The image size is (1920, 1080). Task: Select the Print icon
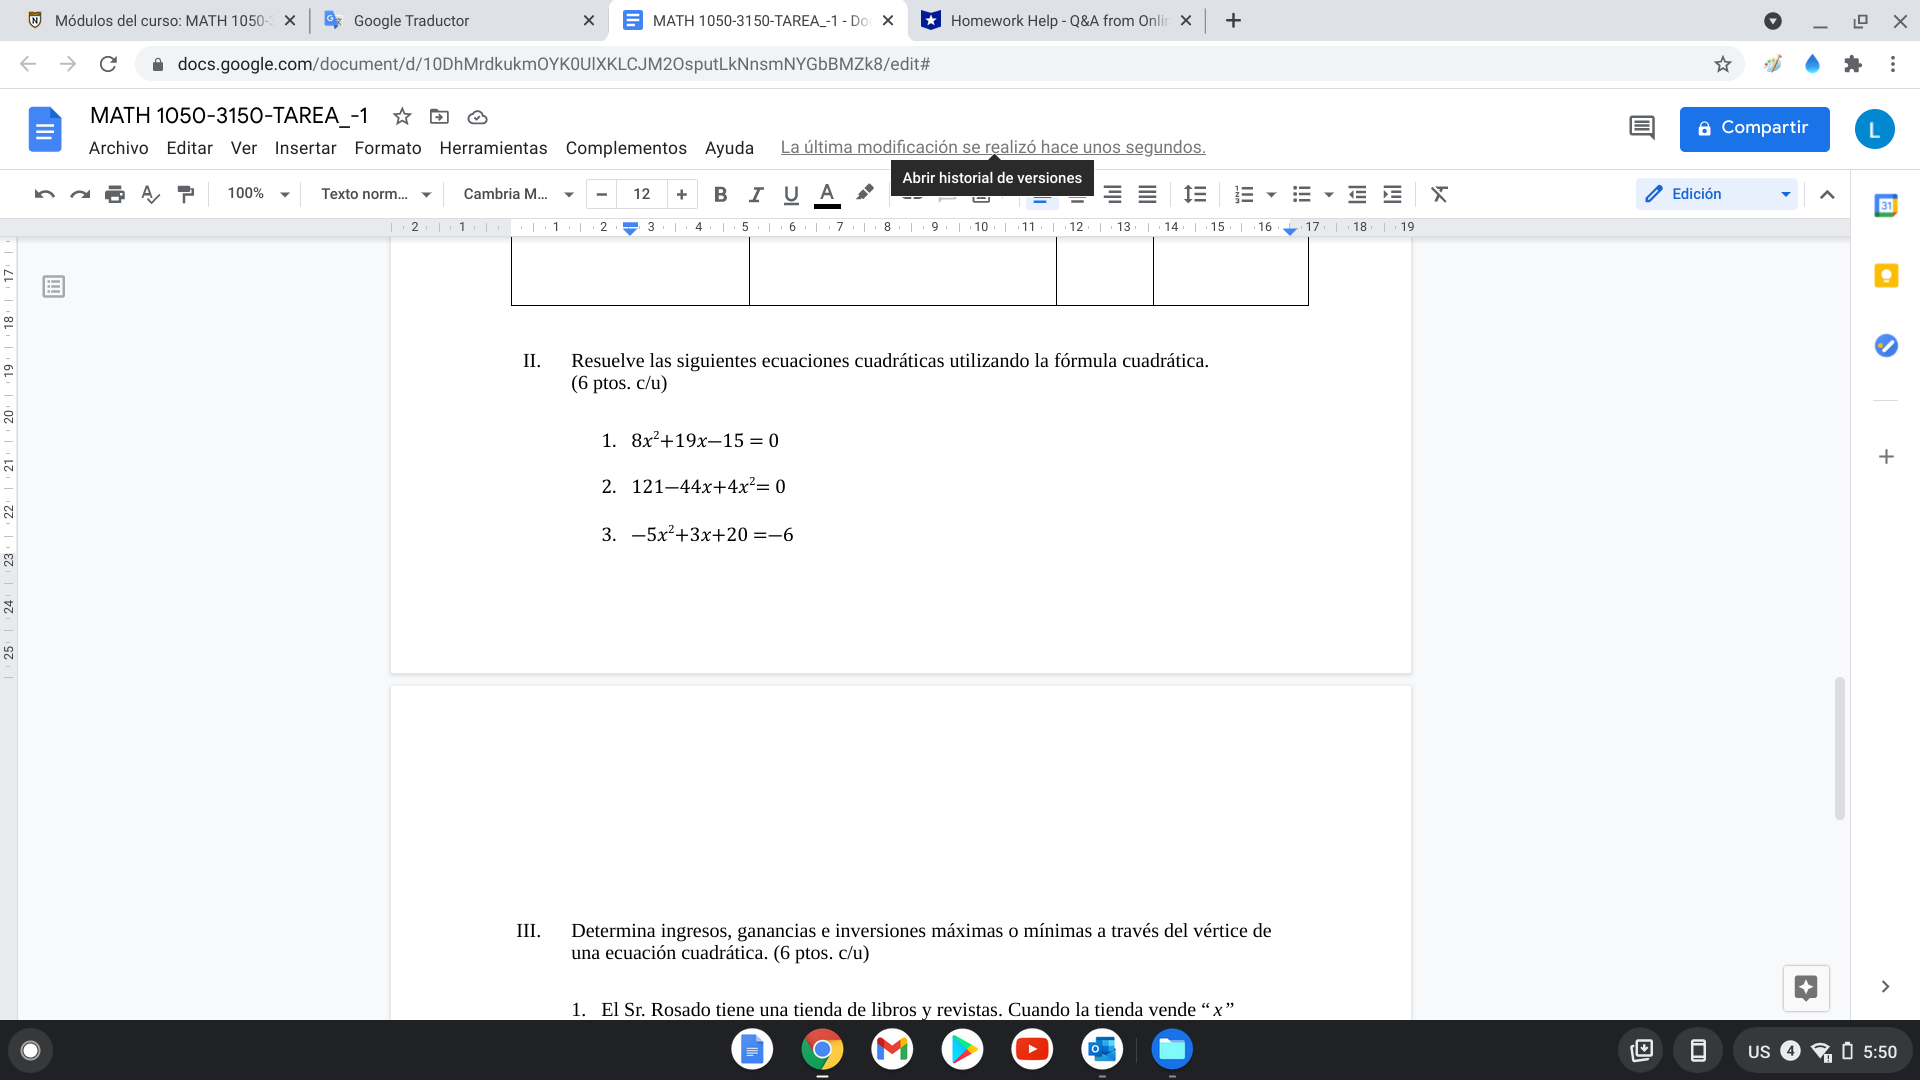point(115,194)
